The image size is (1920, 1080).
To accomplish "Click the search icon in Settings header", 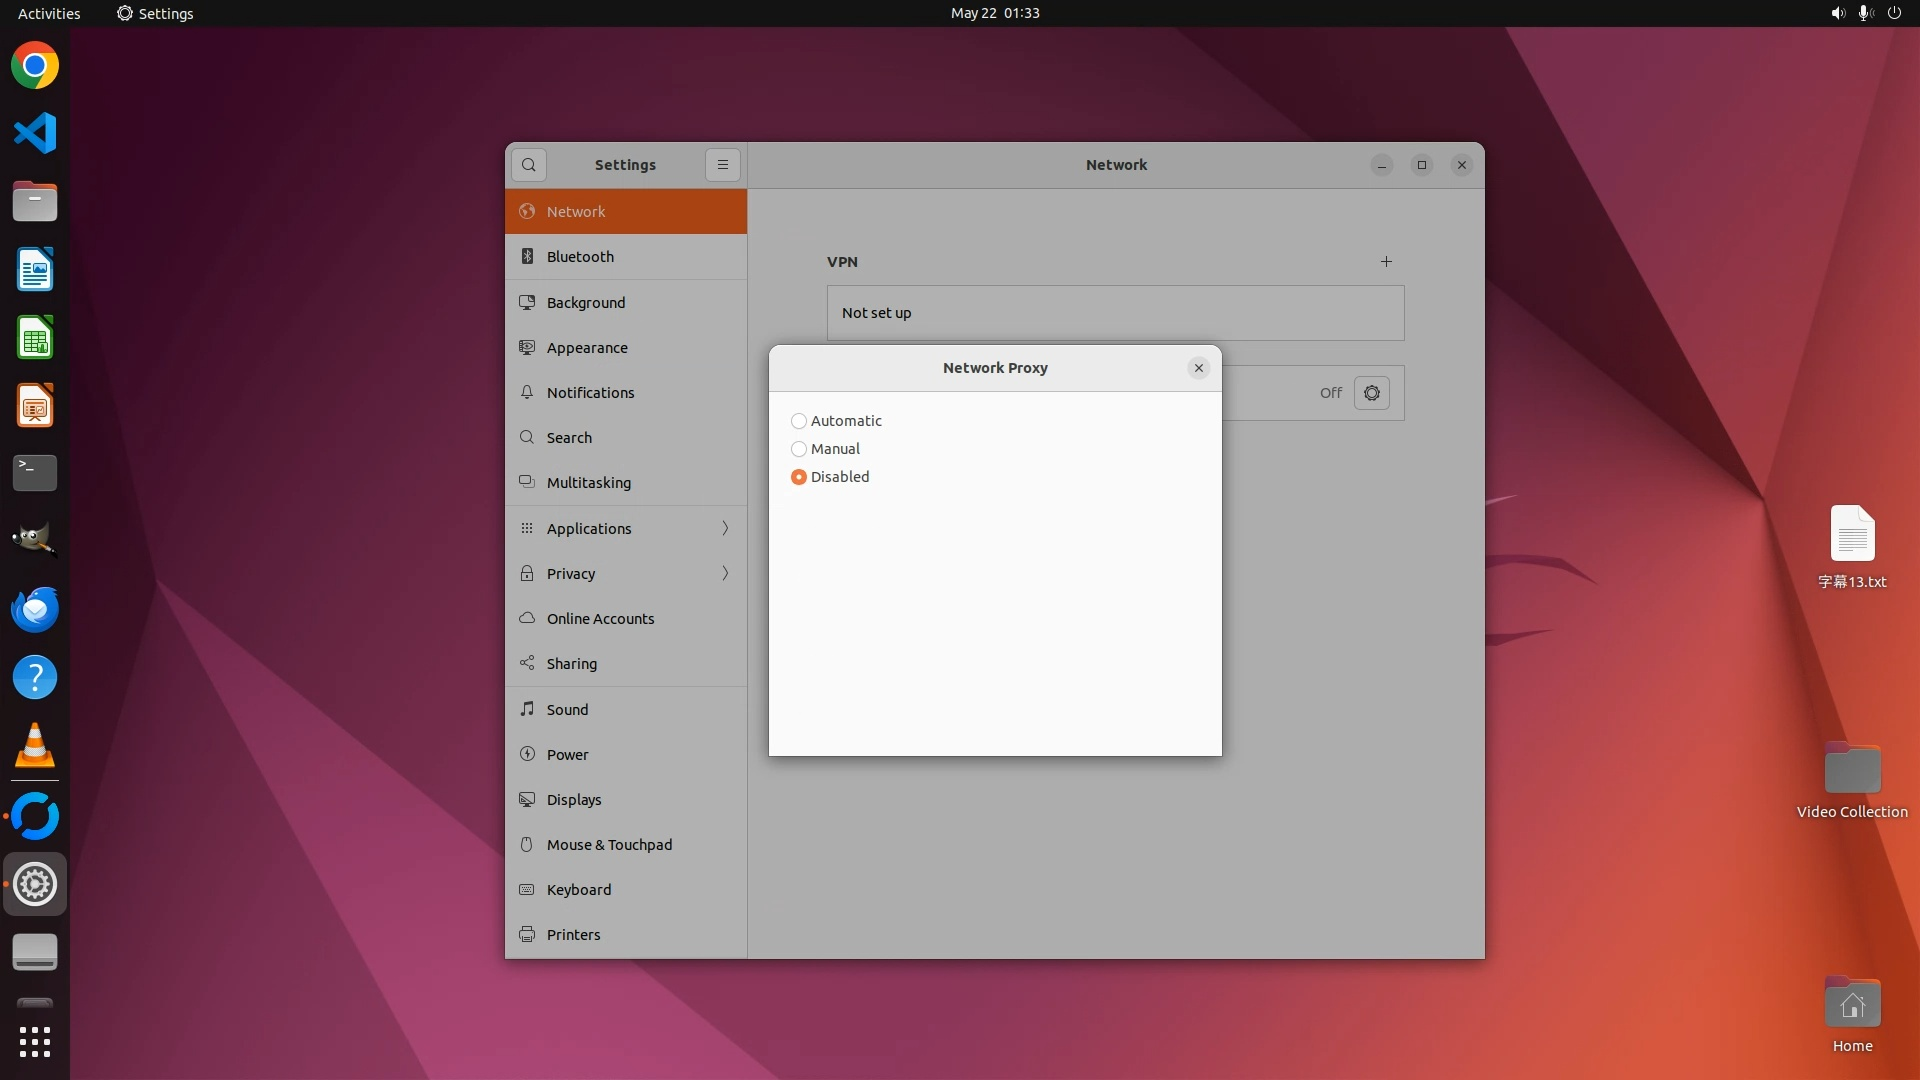I will tap(529, 165).
